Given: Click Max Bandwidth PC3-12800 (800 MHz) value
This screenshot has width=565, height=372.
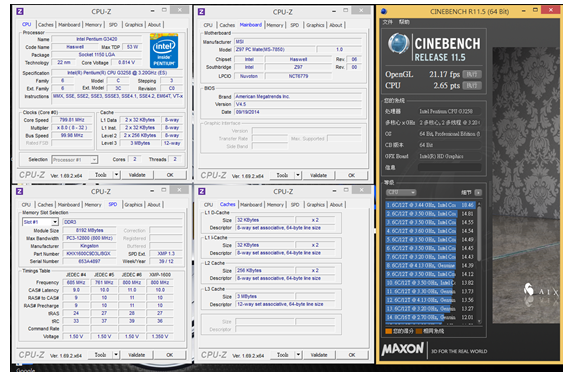Looking at the screenshot, I should tap(89, 238).
